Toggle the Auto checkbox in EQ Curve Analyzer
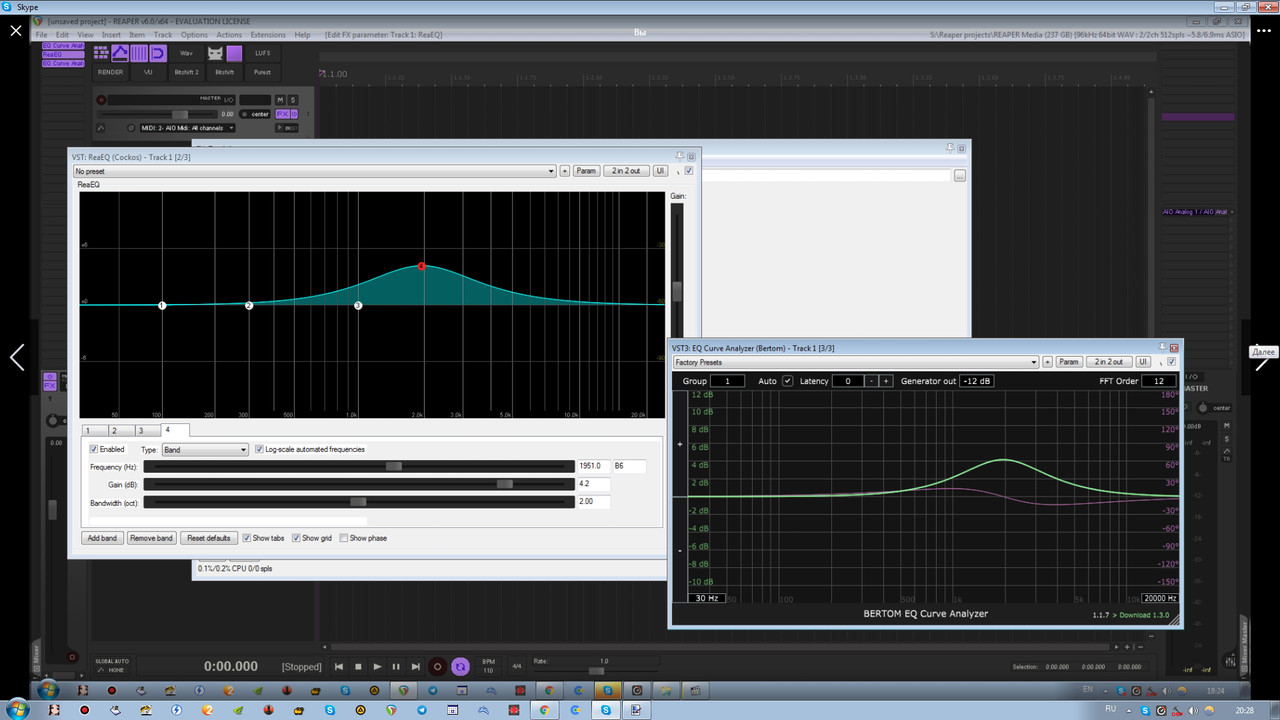The width and height of the screenshot is (1280, 720). click(x=788, y=381)
